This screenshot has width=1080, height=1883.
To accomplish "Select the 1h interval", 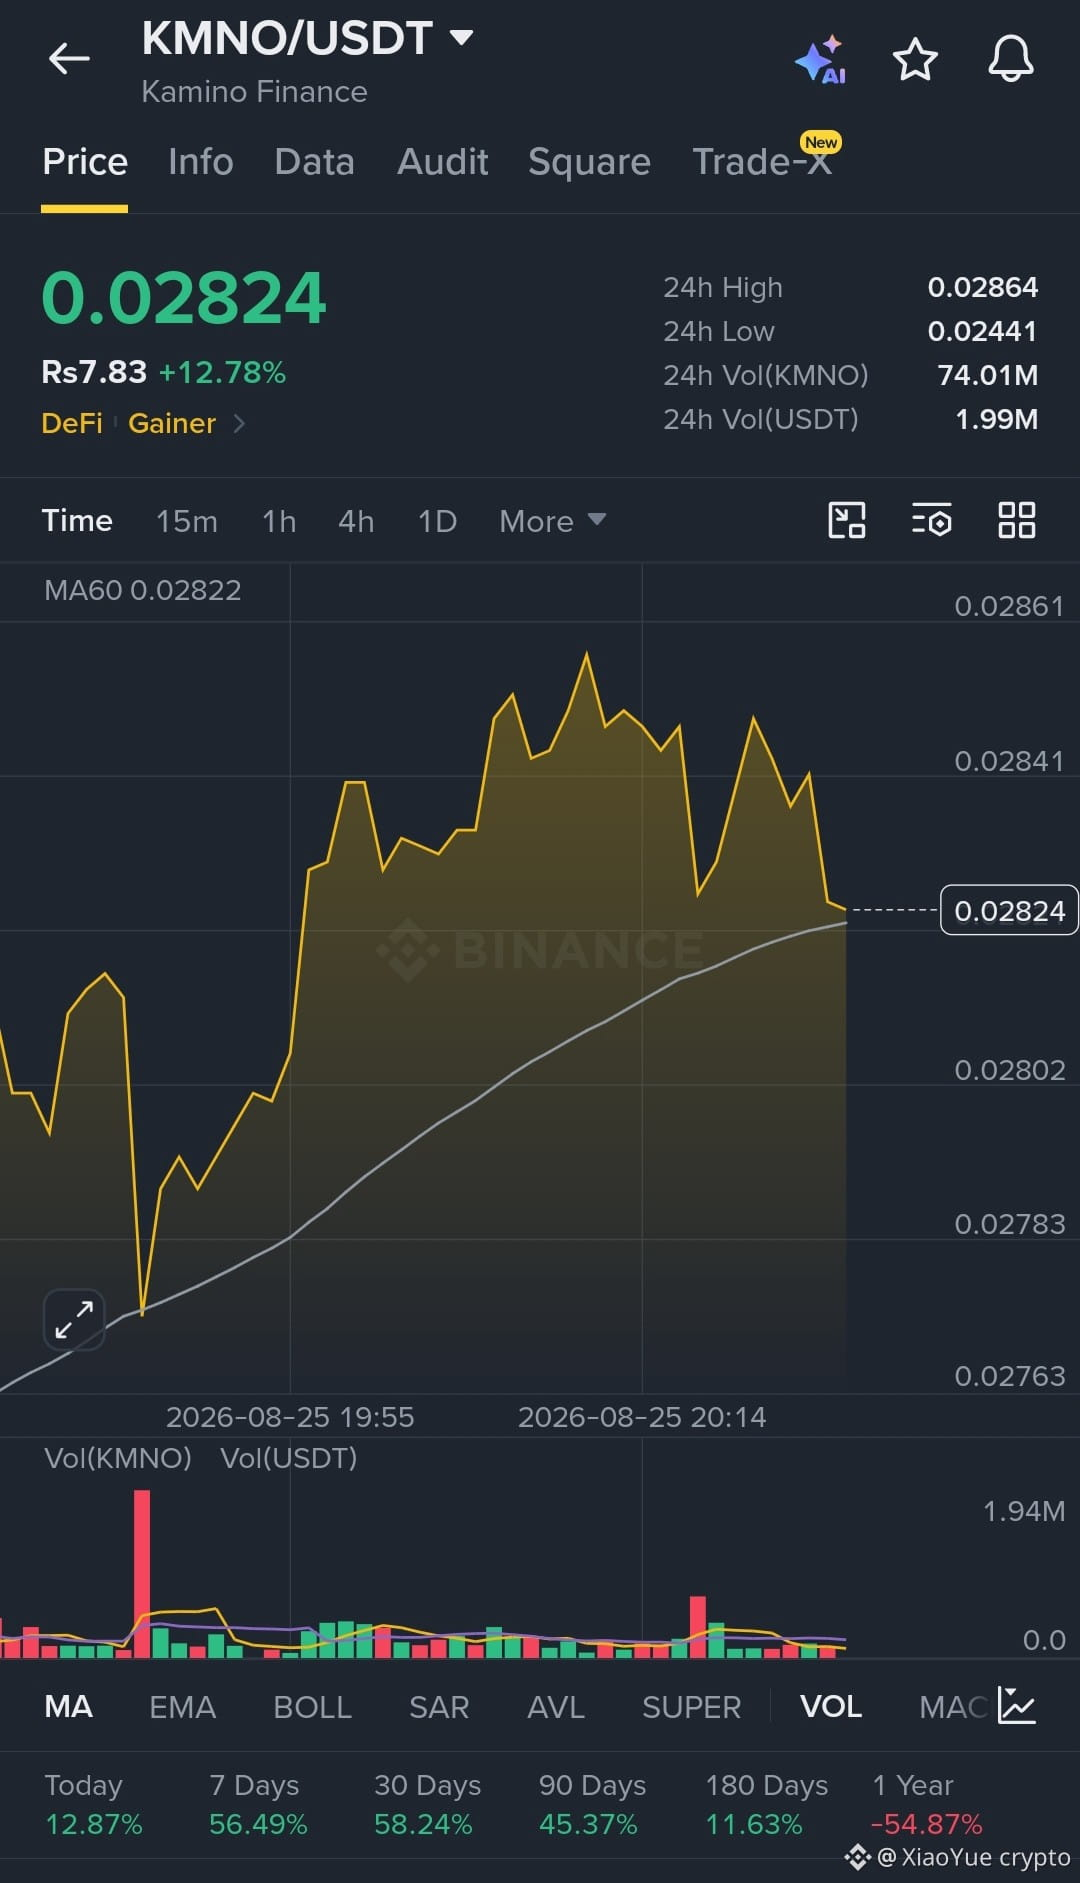I will coord(279,521).
